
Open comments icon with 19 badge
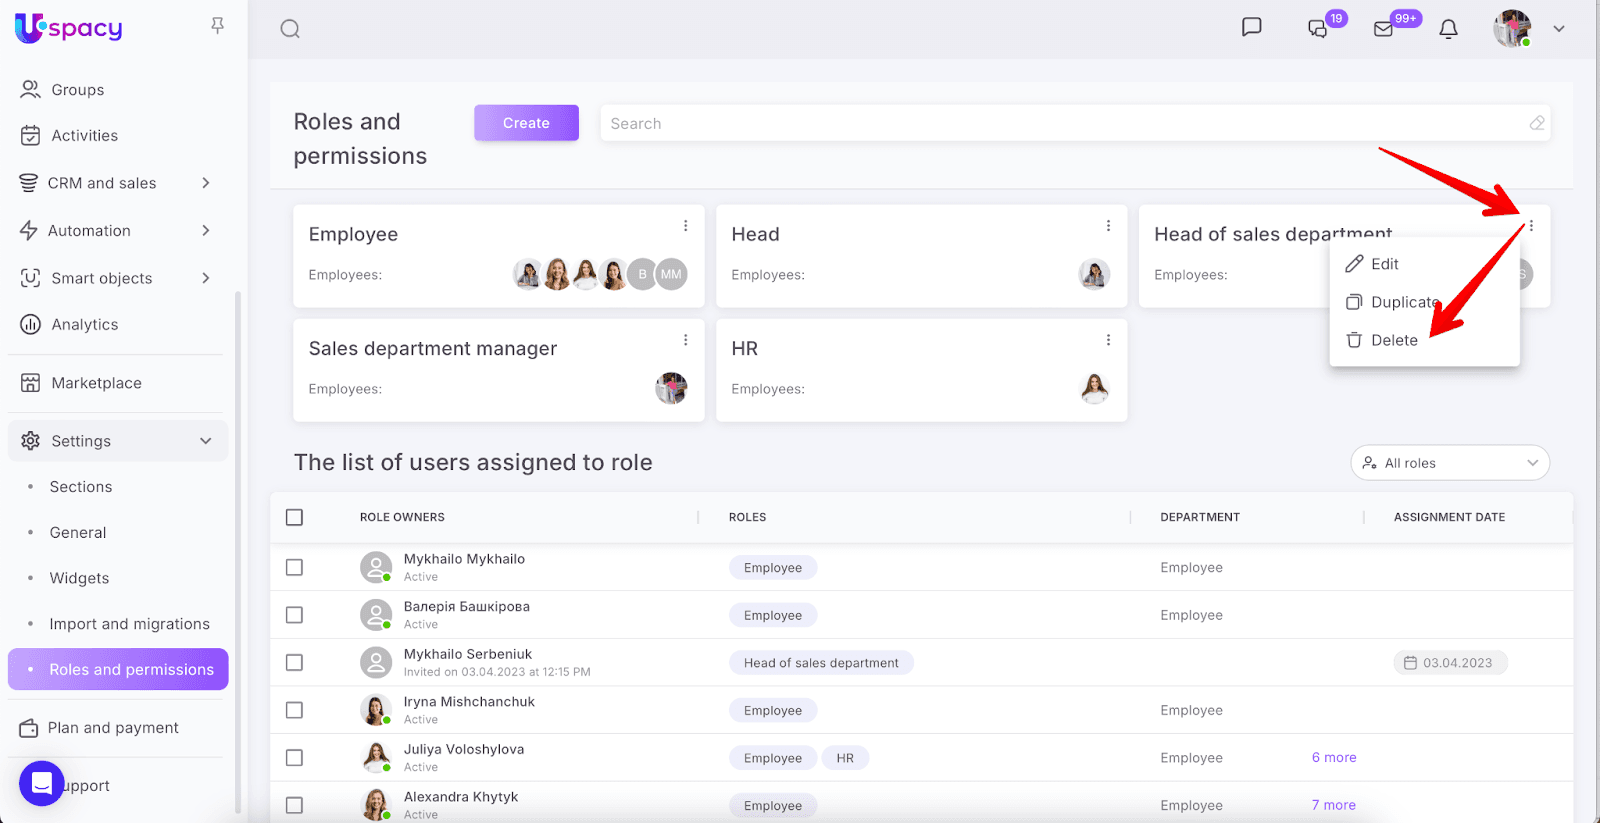1318,29
